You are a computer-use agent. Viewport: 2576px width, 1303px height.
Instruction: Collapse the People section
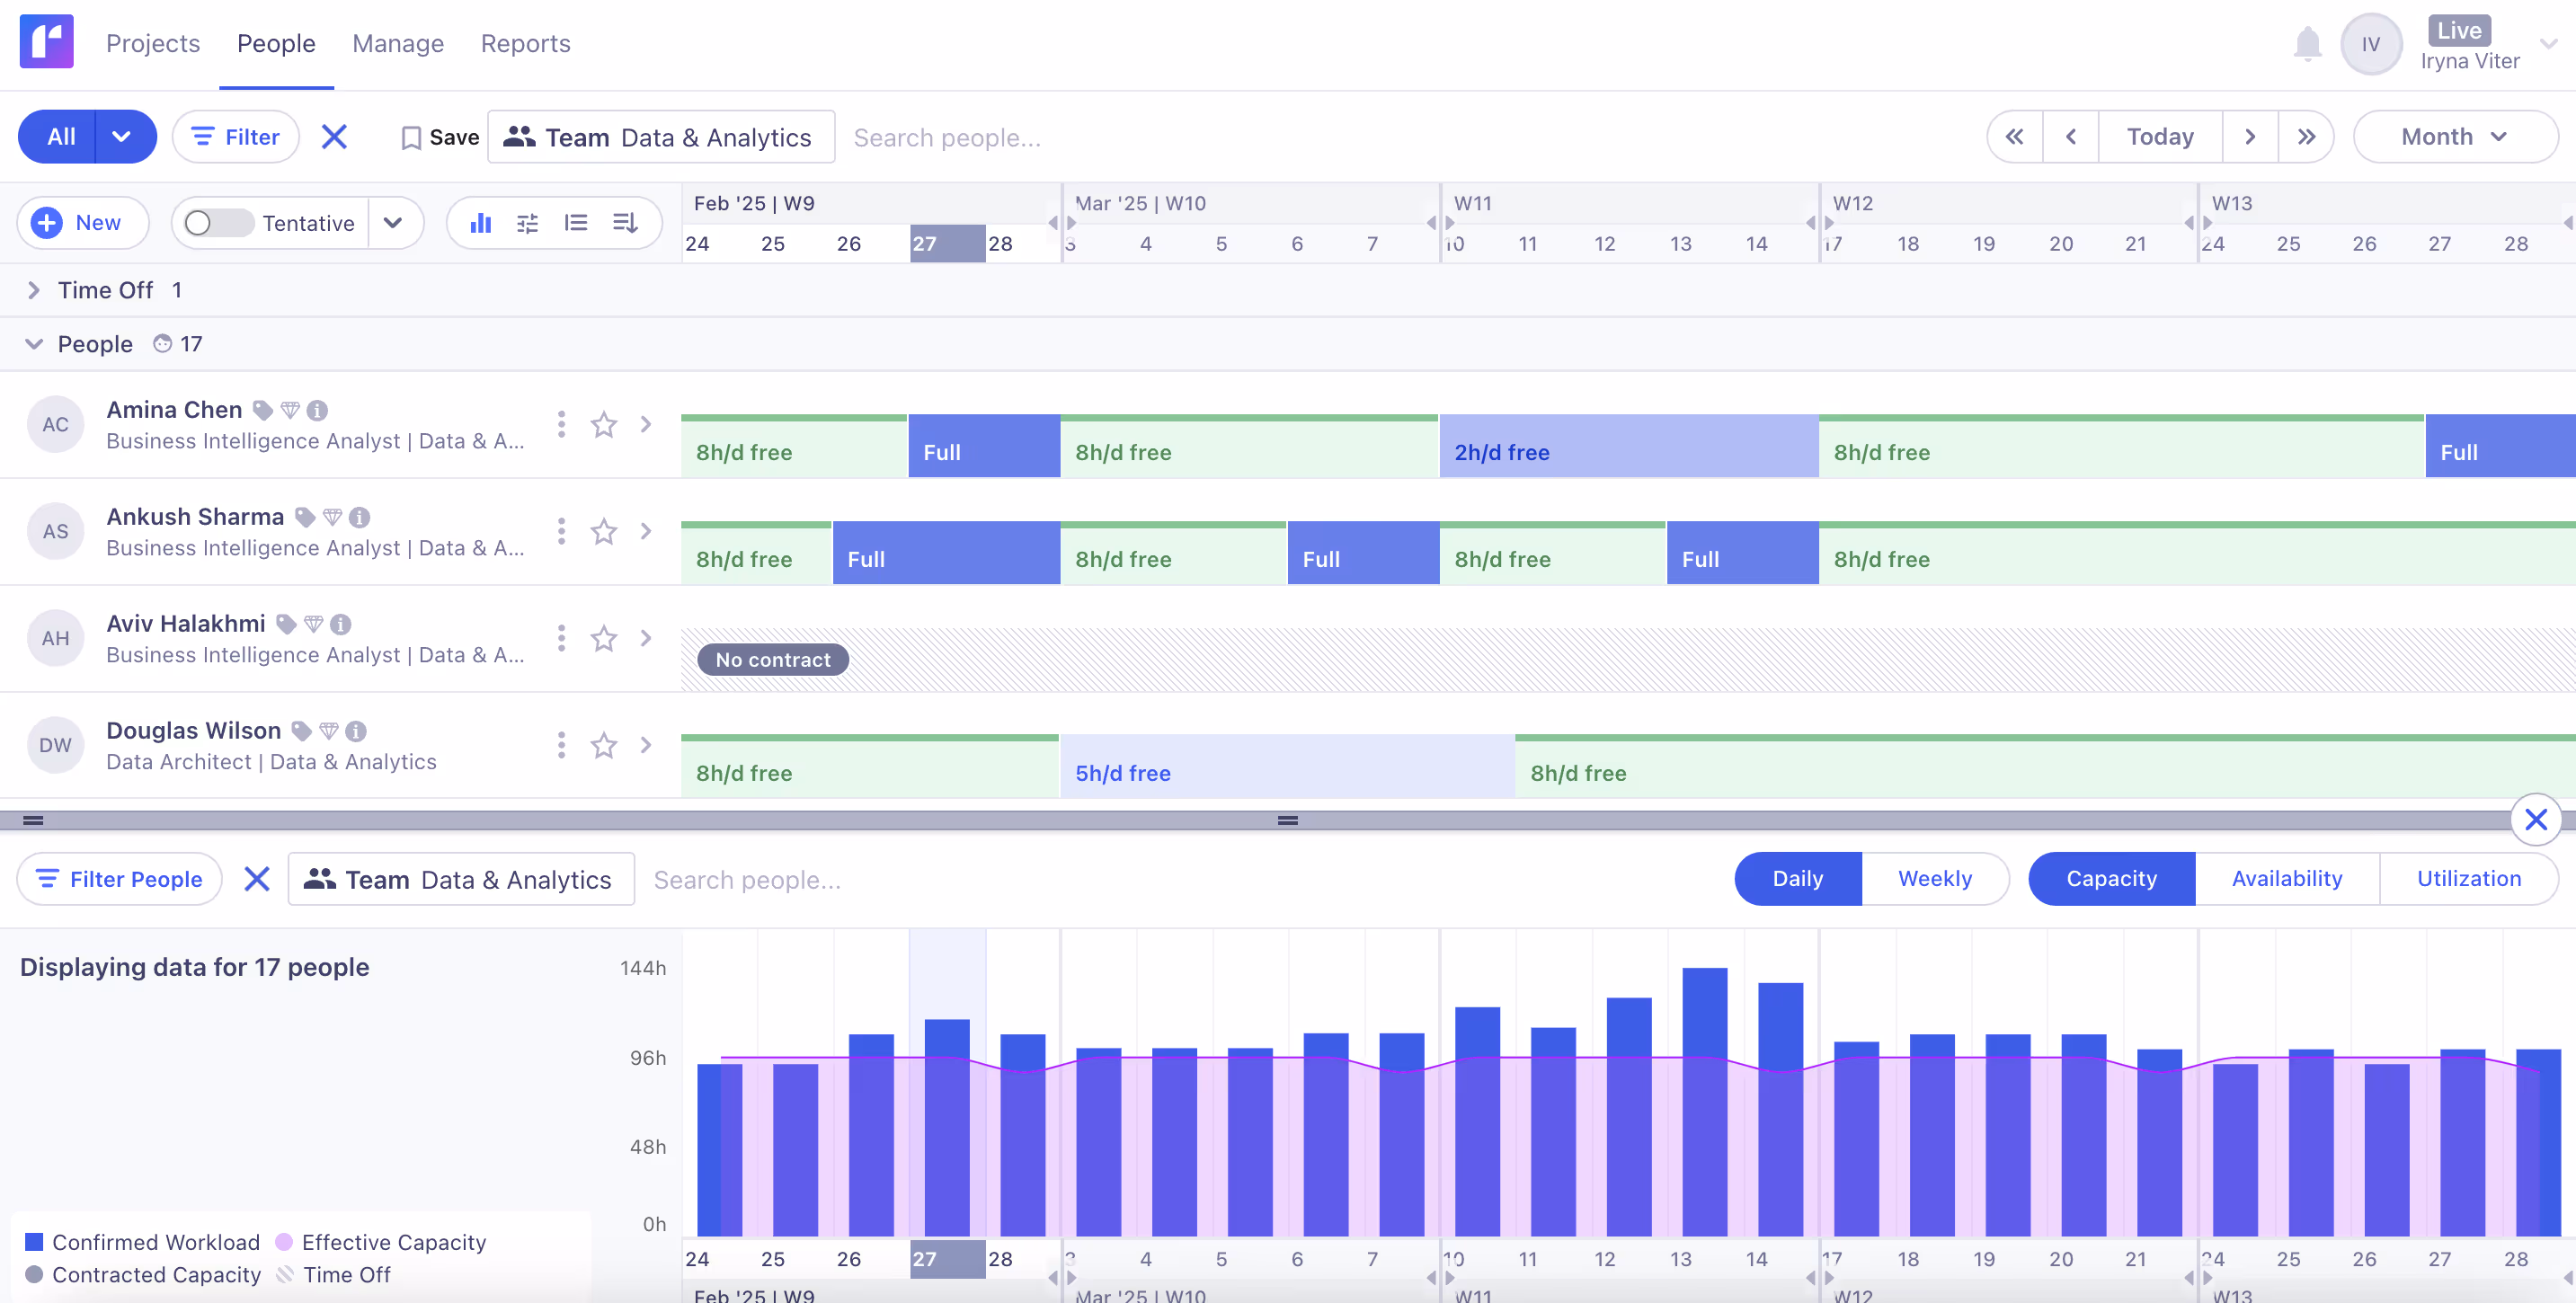coord(34,344)
